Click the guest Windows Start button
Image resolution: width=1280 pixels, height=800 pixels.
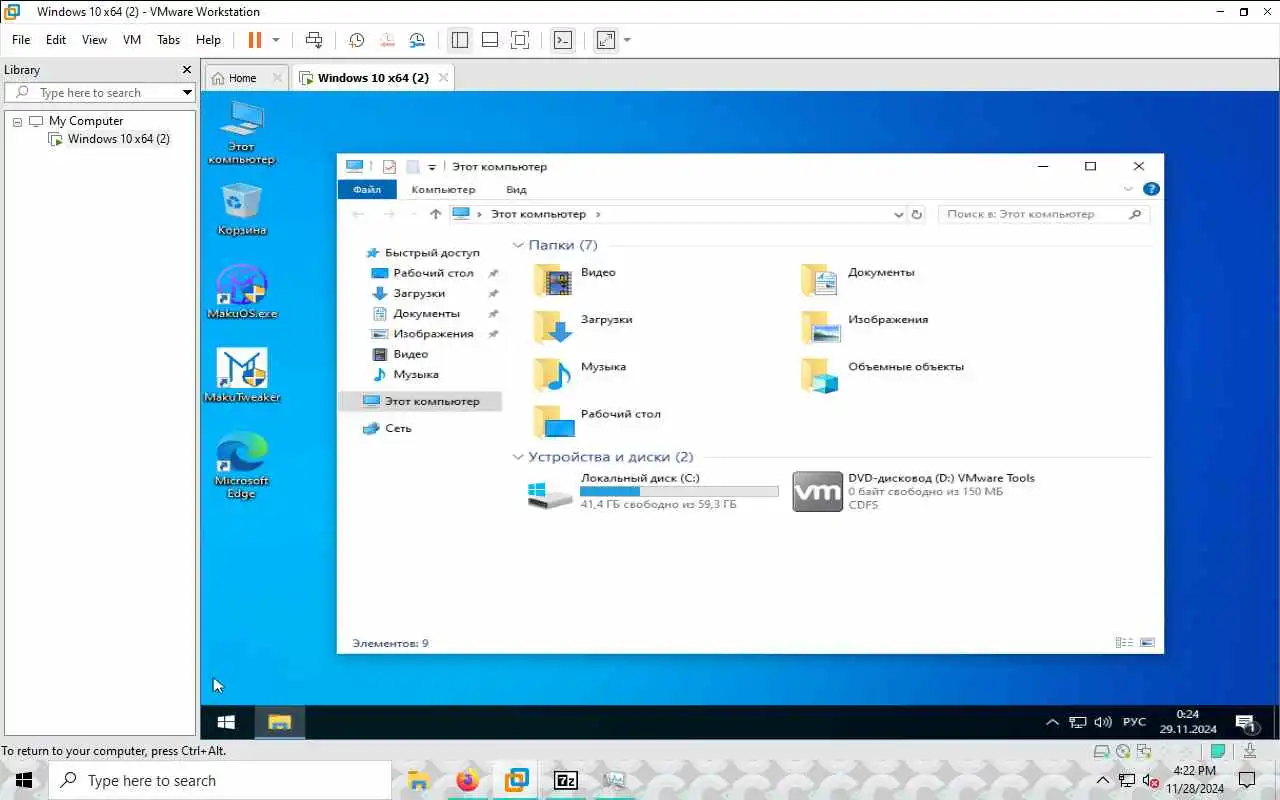[226, 722]
